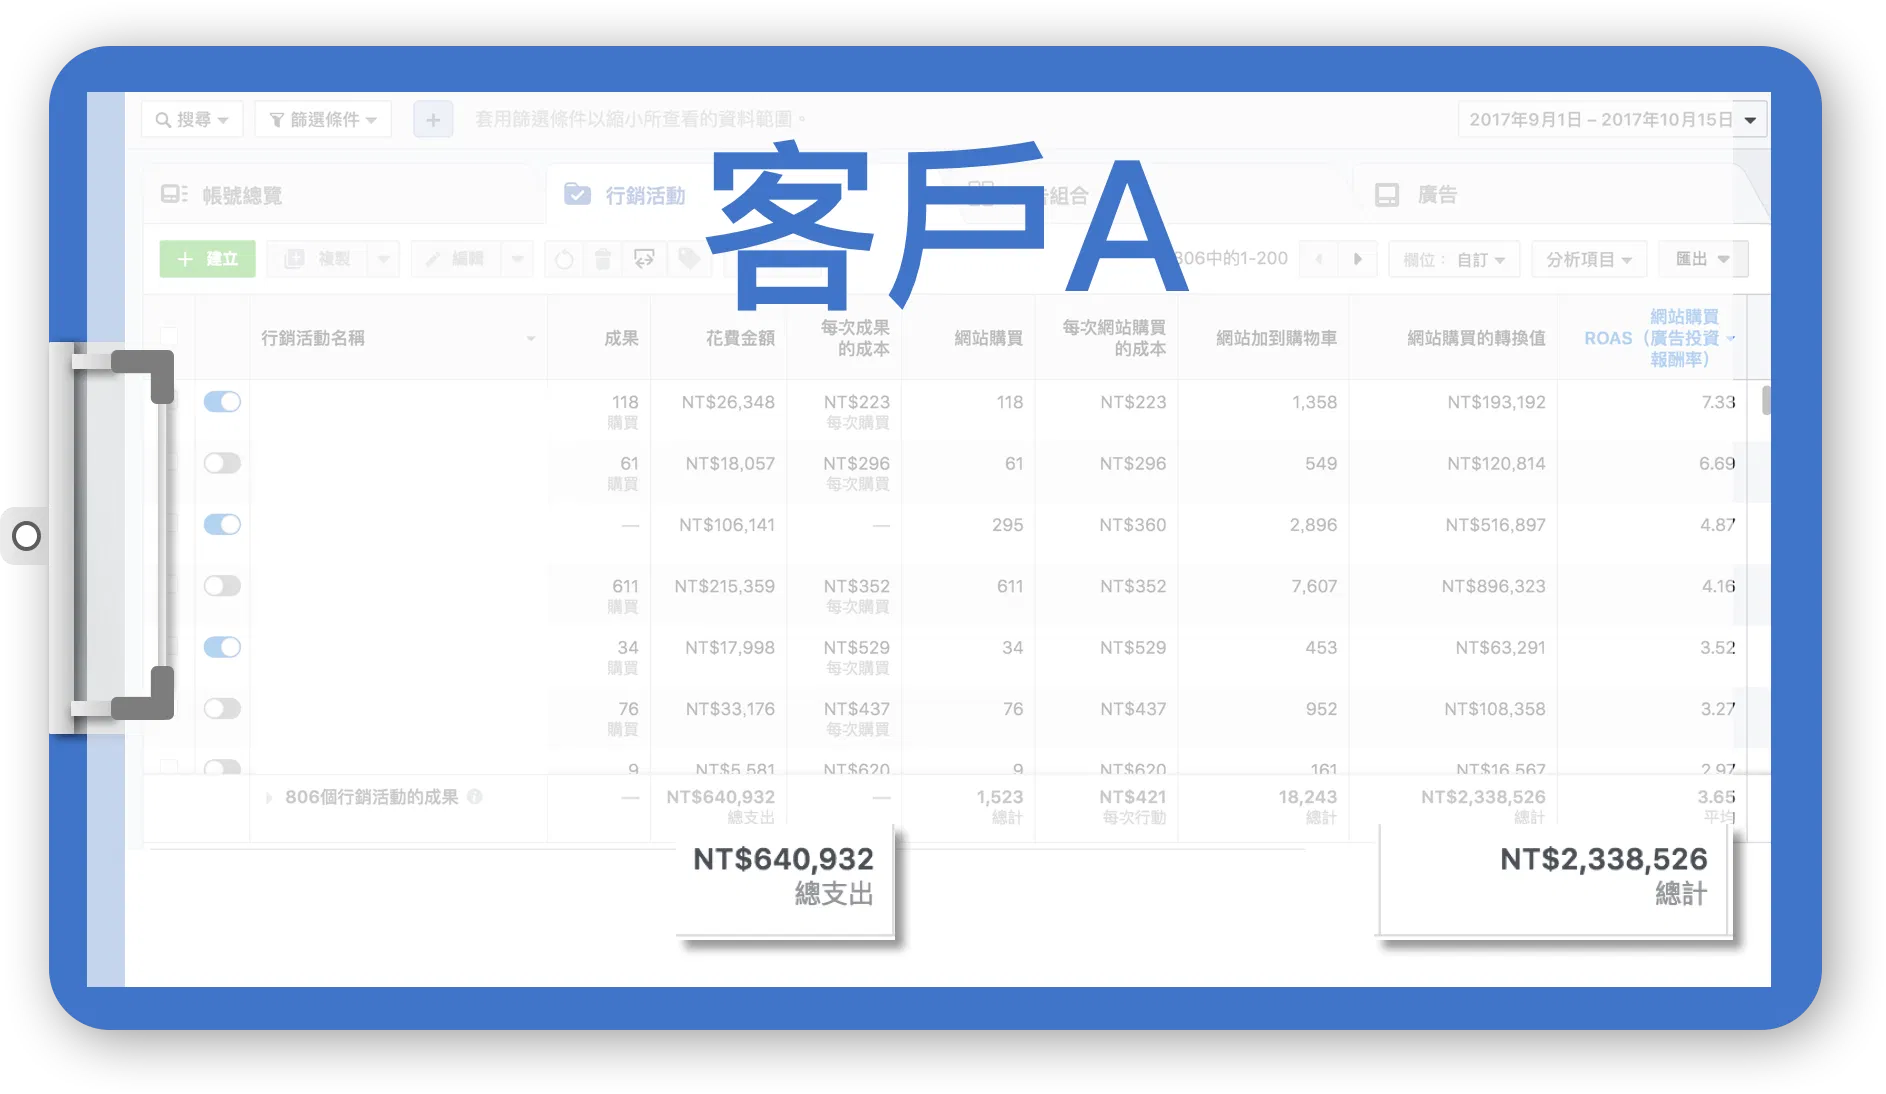This screenshot has height=1094, width=1886.
Task: Click the preview share icon in toolbar
Action: (644, 260)
